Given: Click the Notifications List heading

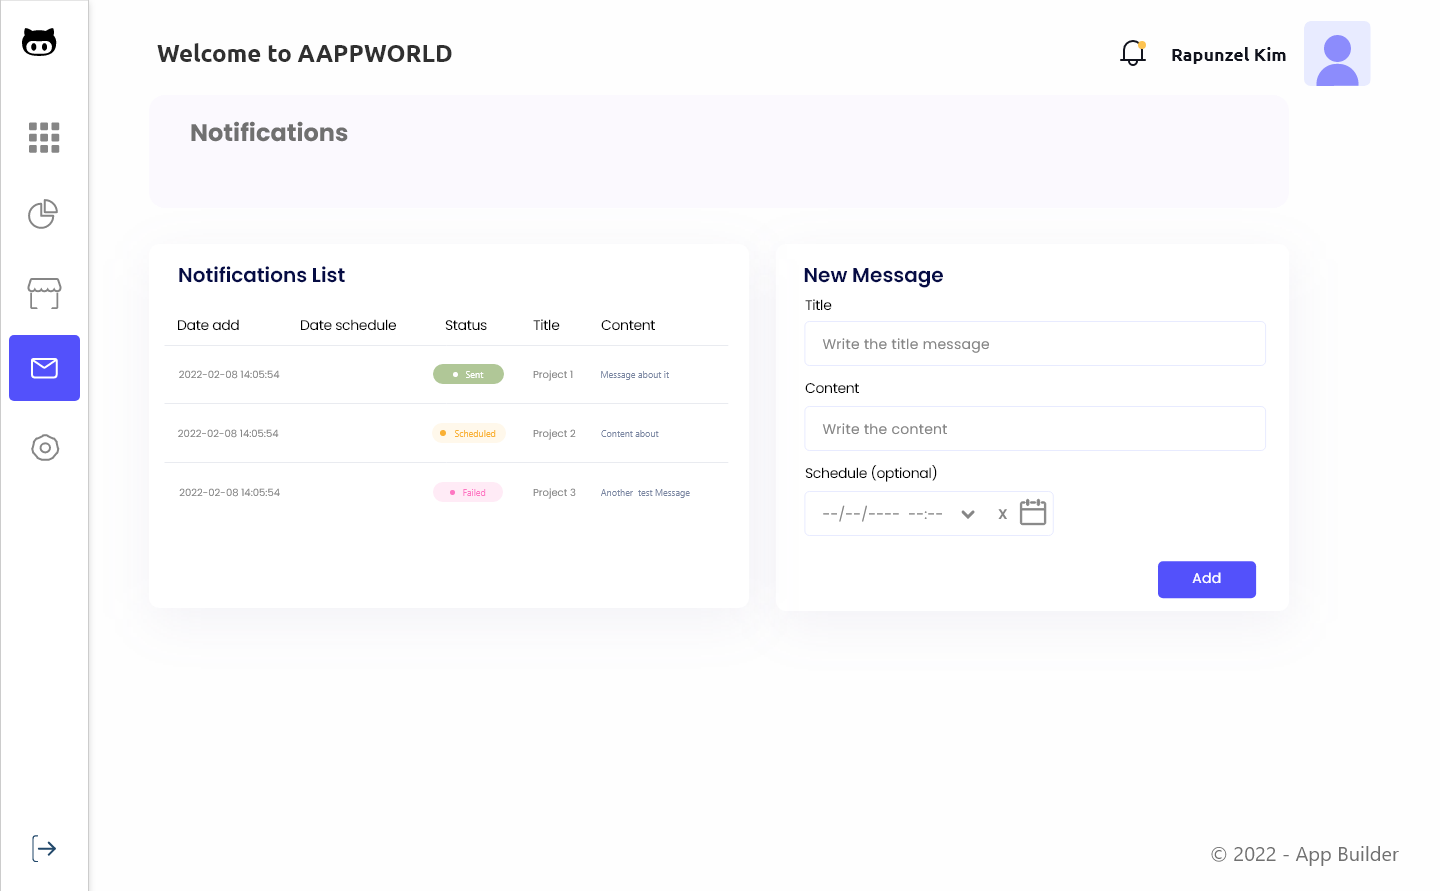Looking at the screenshot, I should point(261,275).
